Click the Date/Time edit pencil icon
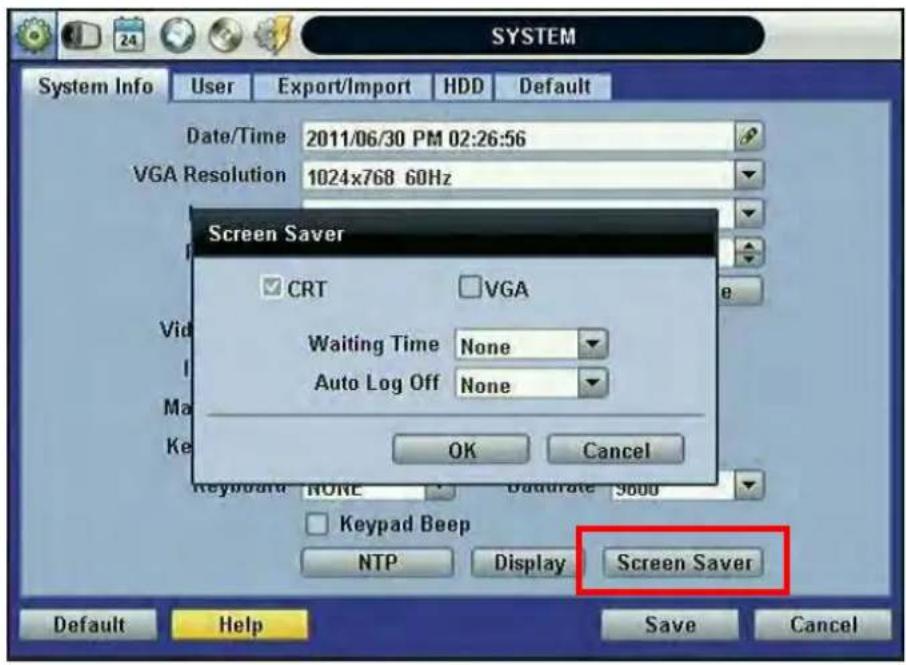906x665 pixels. pos(749,137)
